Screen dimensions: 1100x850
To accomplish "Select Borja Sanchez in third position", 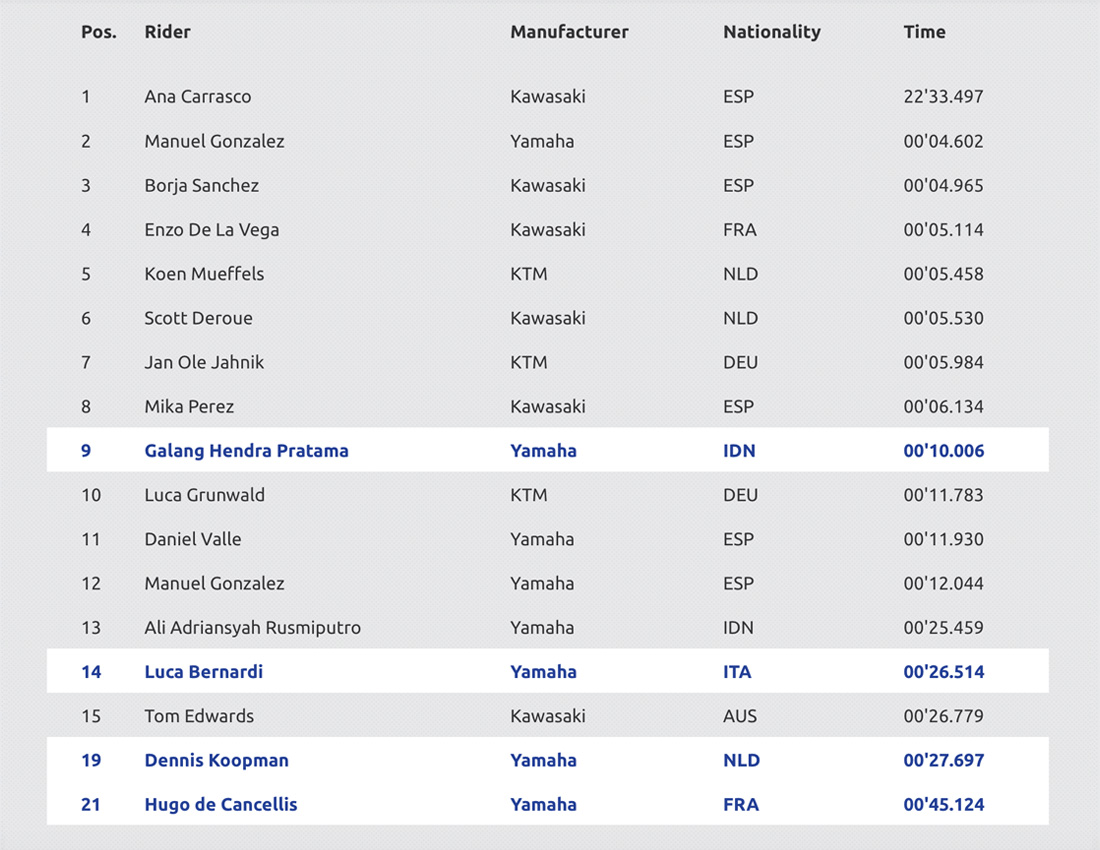I will pos(201,186).
